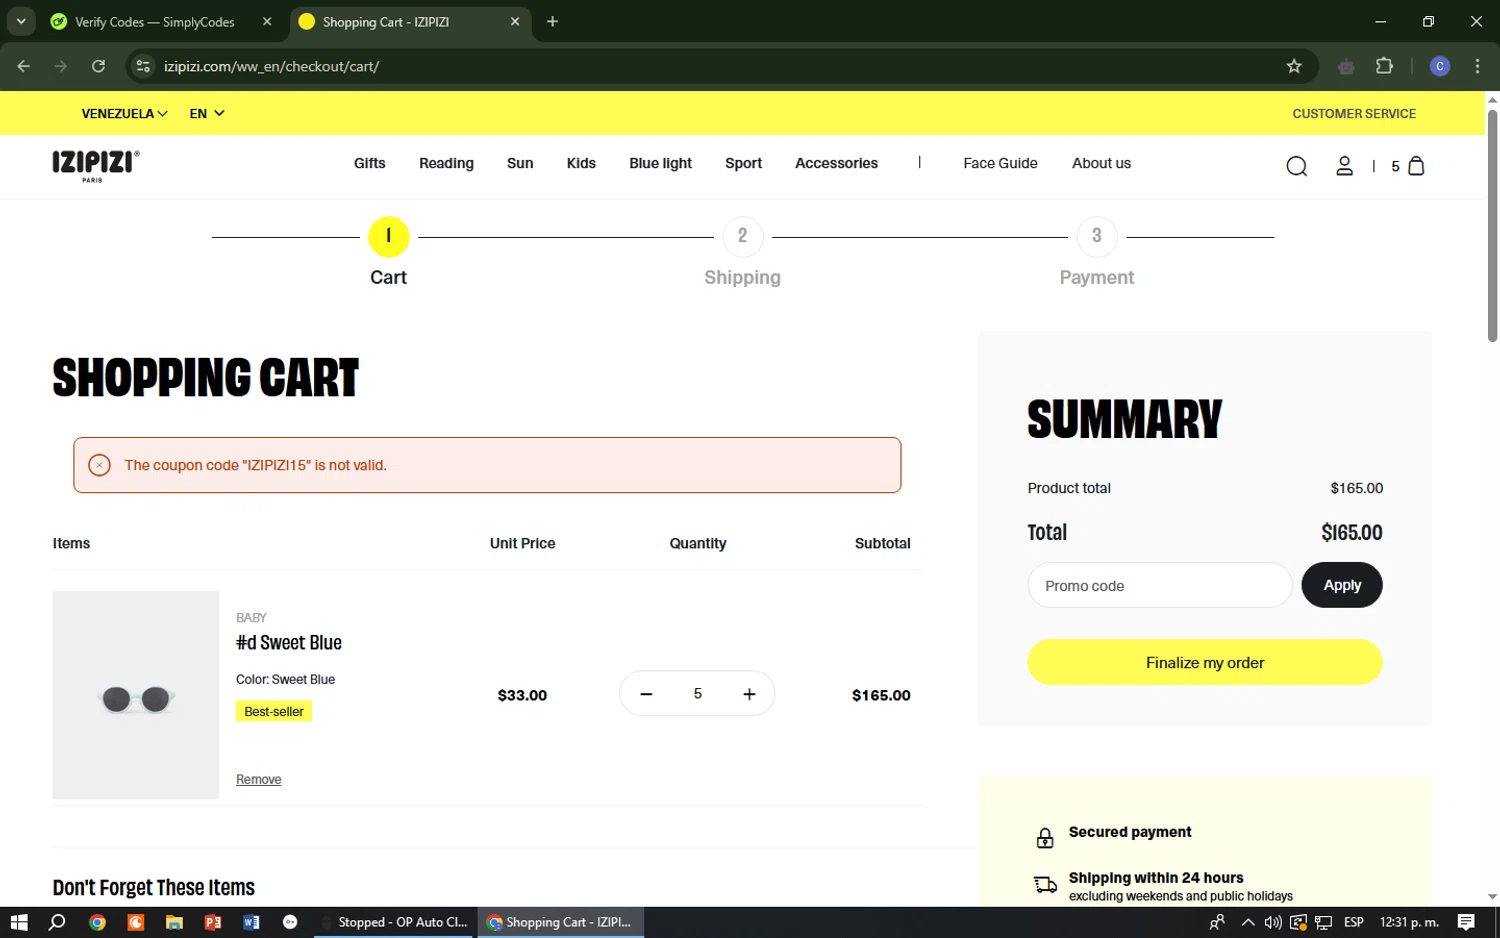
Task: Open the Sport menu
Action: [743, 163]
